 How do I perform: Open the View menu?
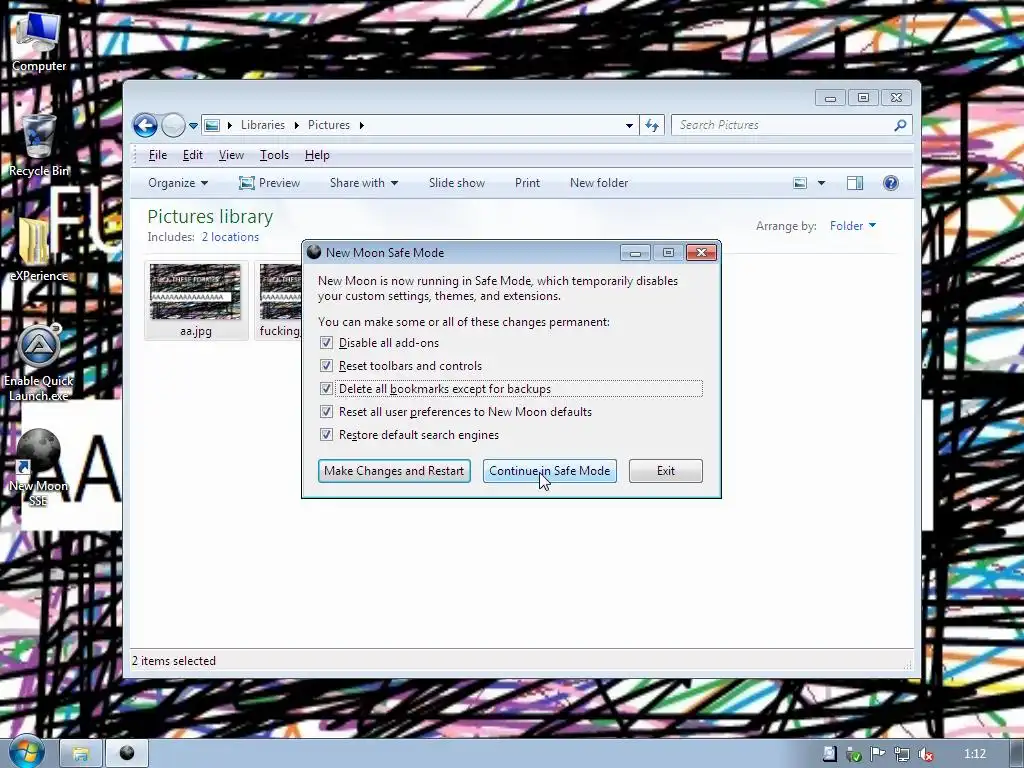(231, 155)
